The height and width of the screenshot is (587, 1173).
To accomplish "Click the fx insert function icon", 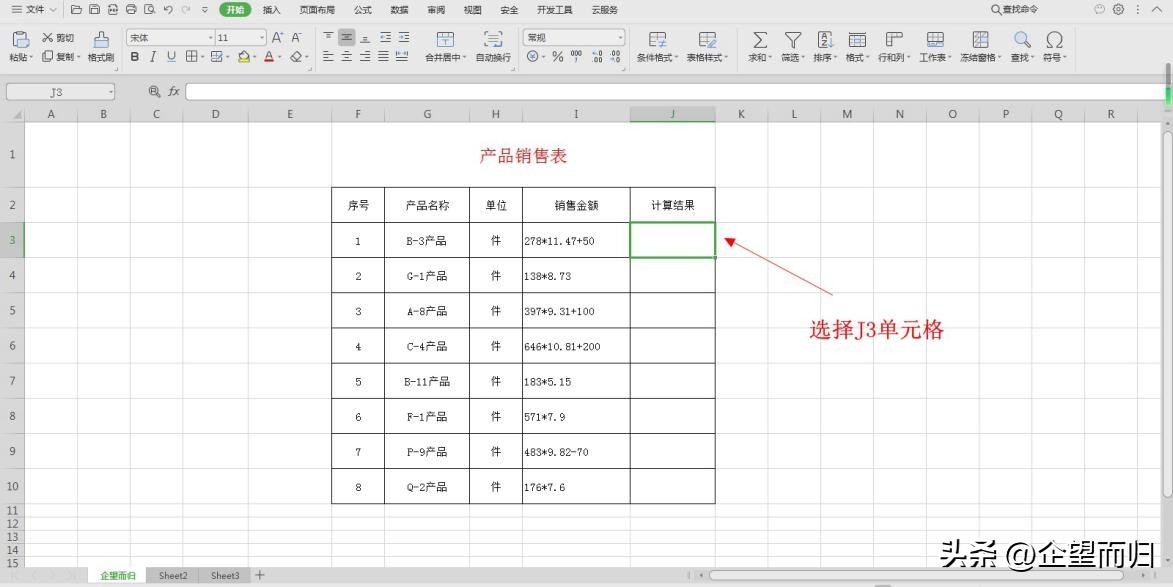I will click(x=174, y=91).
